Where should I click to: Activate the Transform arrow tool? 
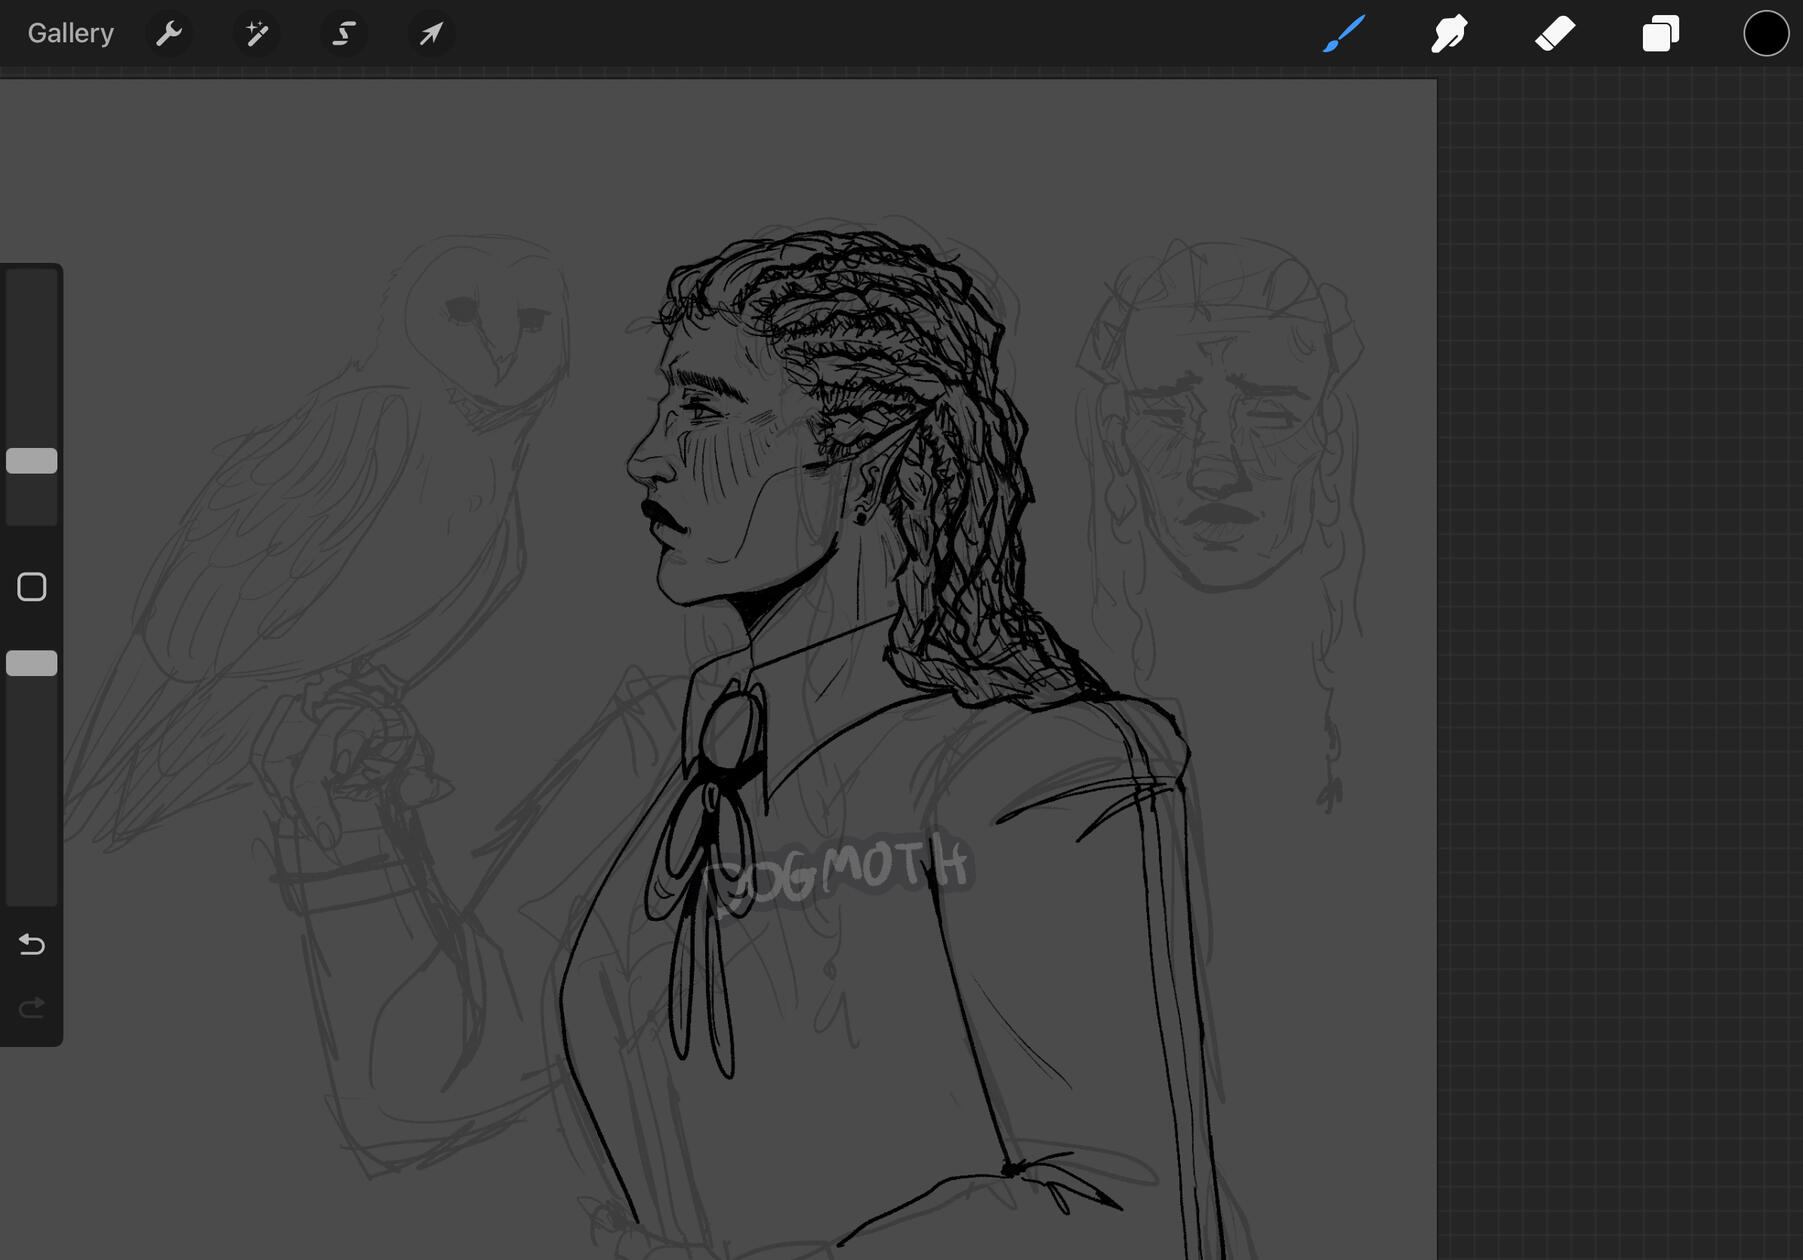[x=430, y=33]
